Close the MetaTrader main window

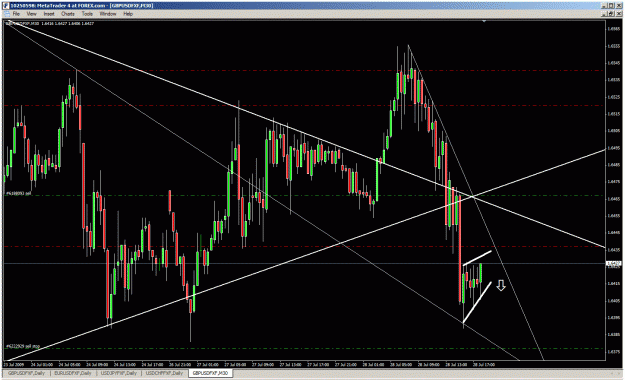(619, 6)
